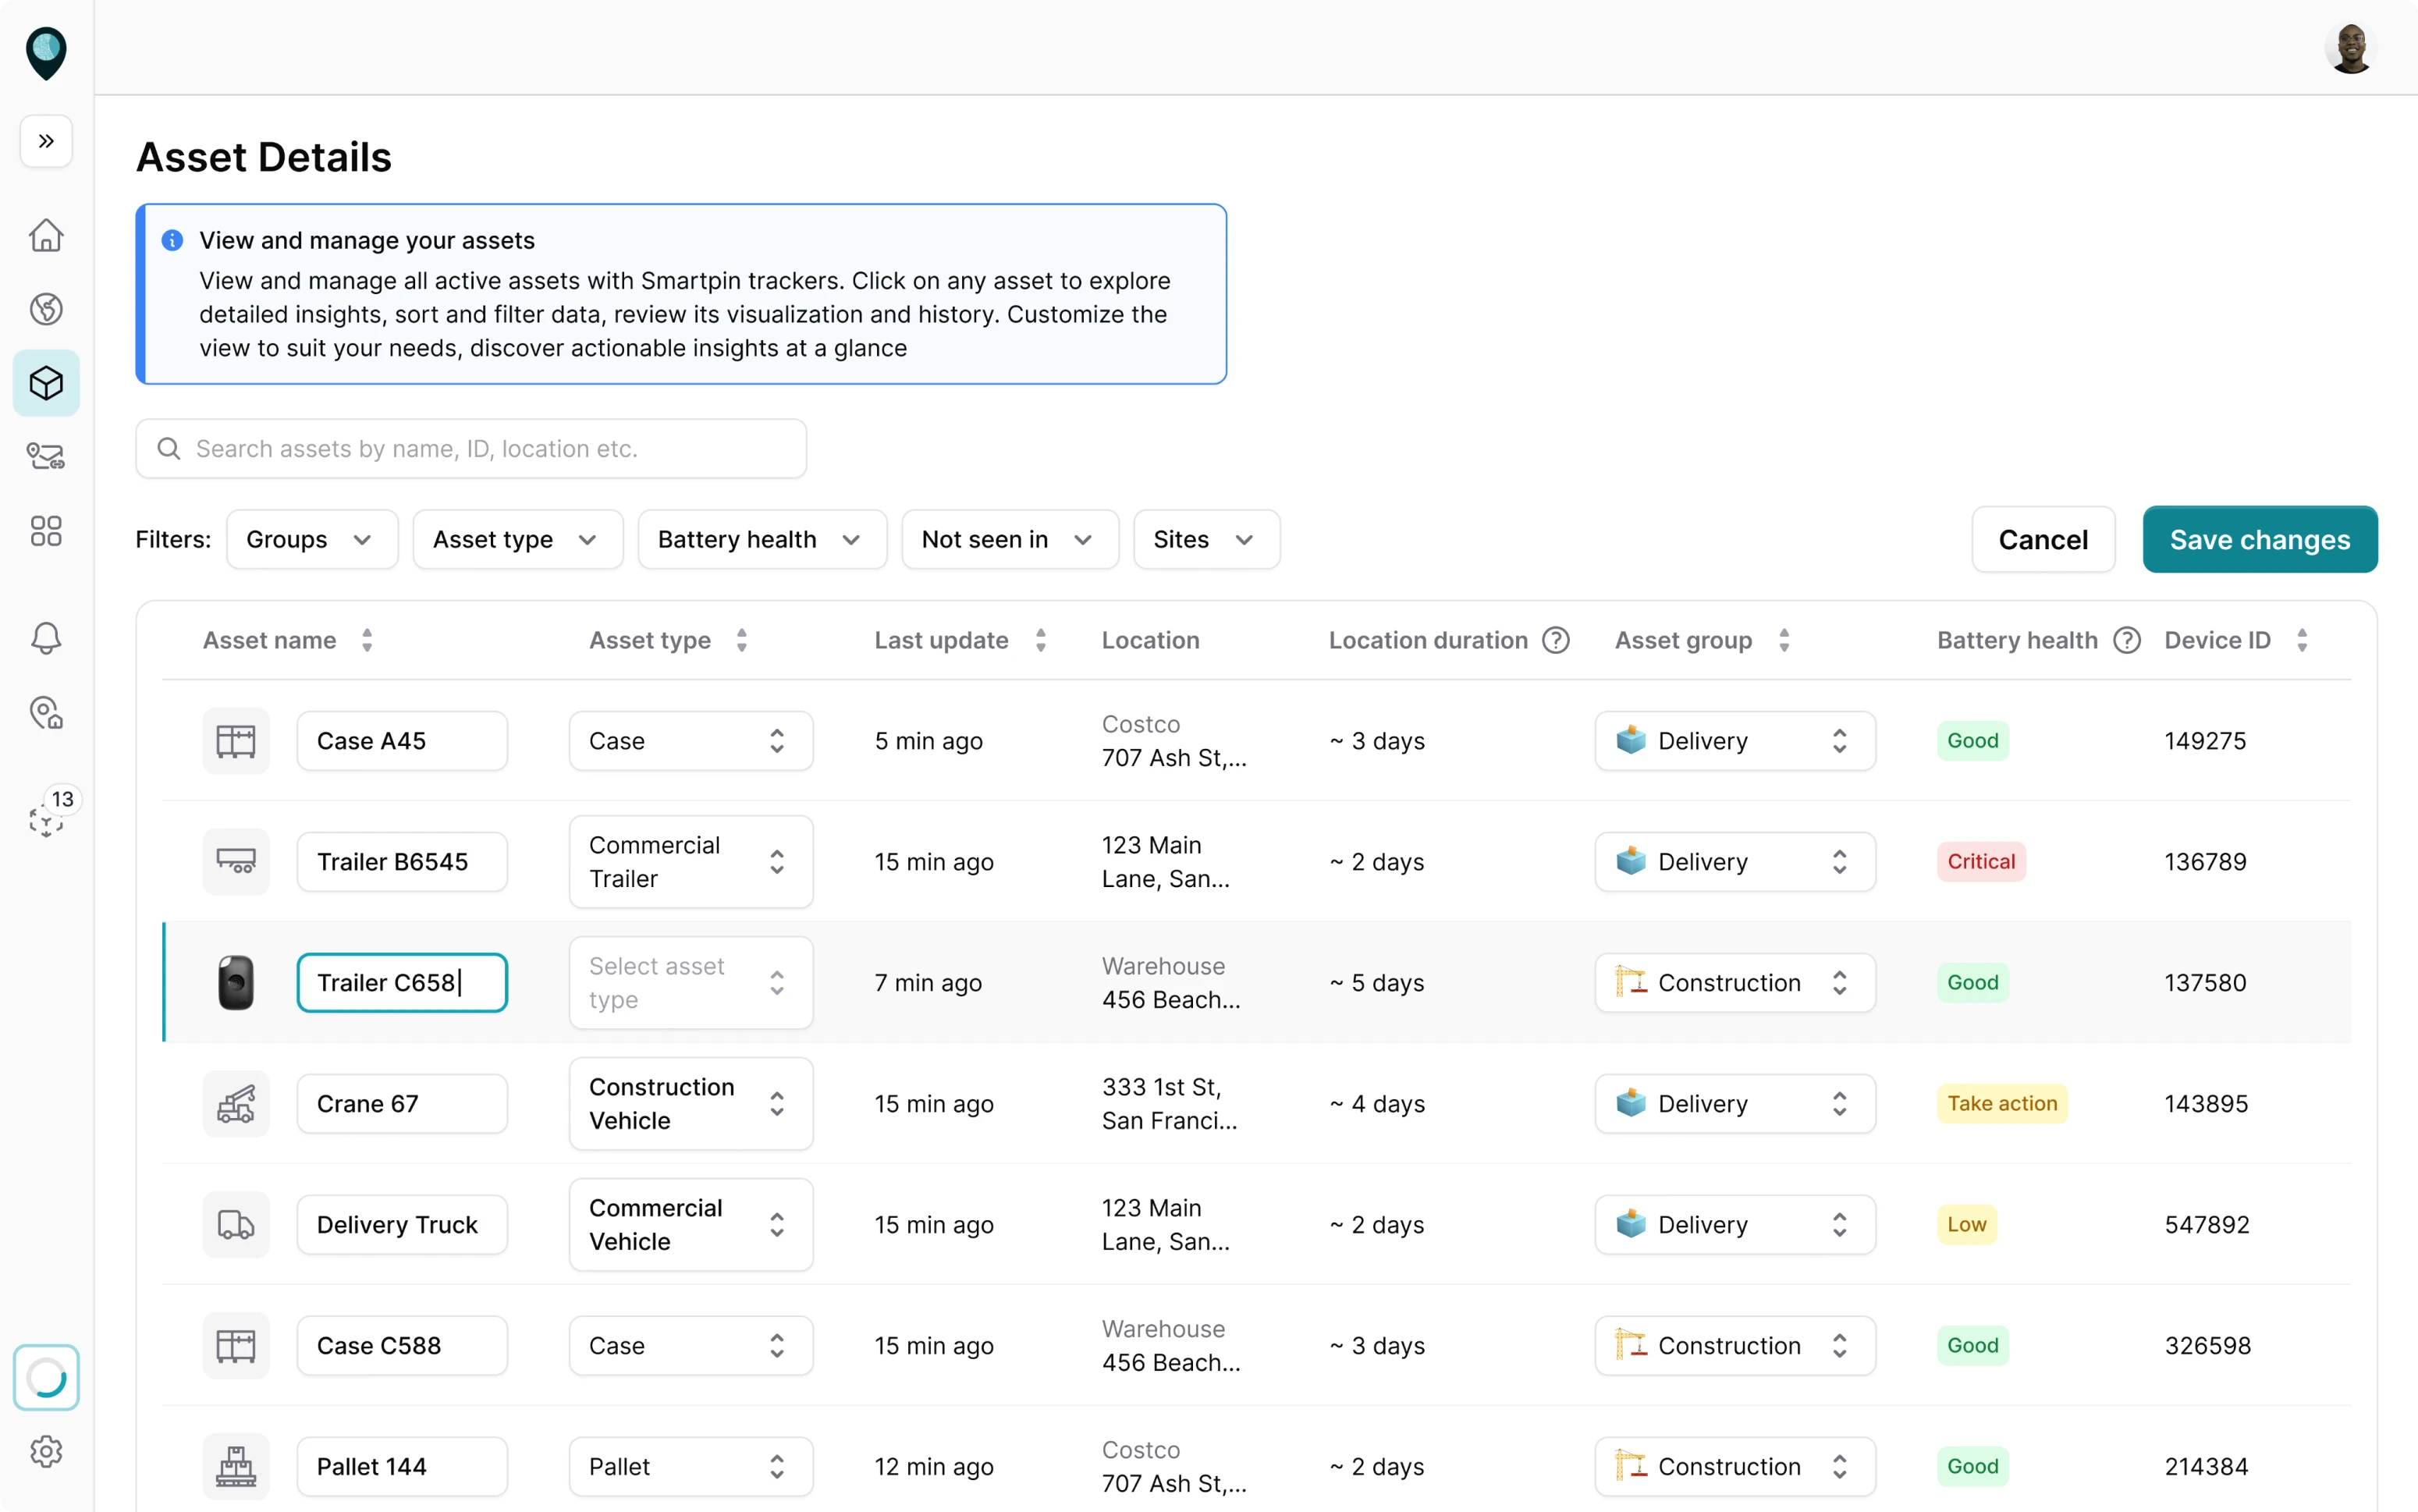View notifications via the bell icon

(46, 638)
